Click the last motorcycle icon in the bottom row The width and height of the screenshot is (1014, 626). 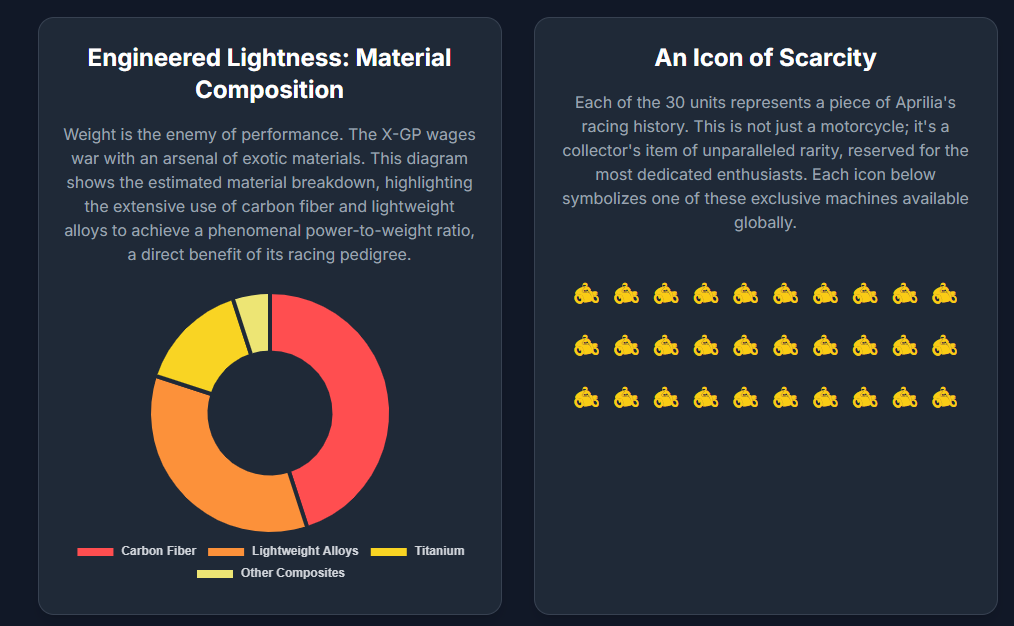tap(944, 398)
